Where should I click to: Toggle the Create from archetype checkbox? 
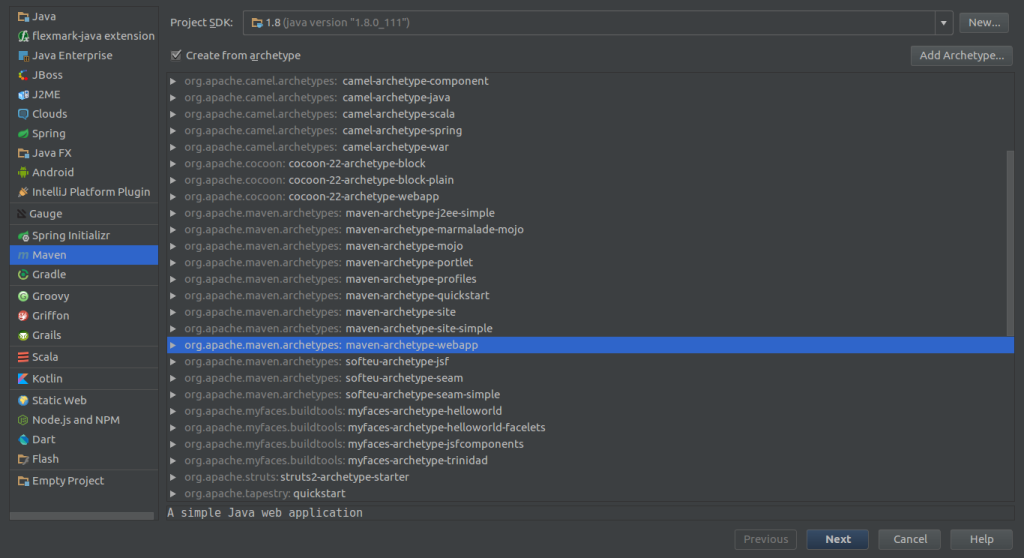click(176, 56)
